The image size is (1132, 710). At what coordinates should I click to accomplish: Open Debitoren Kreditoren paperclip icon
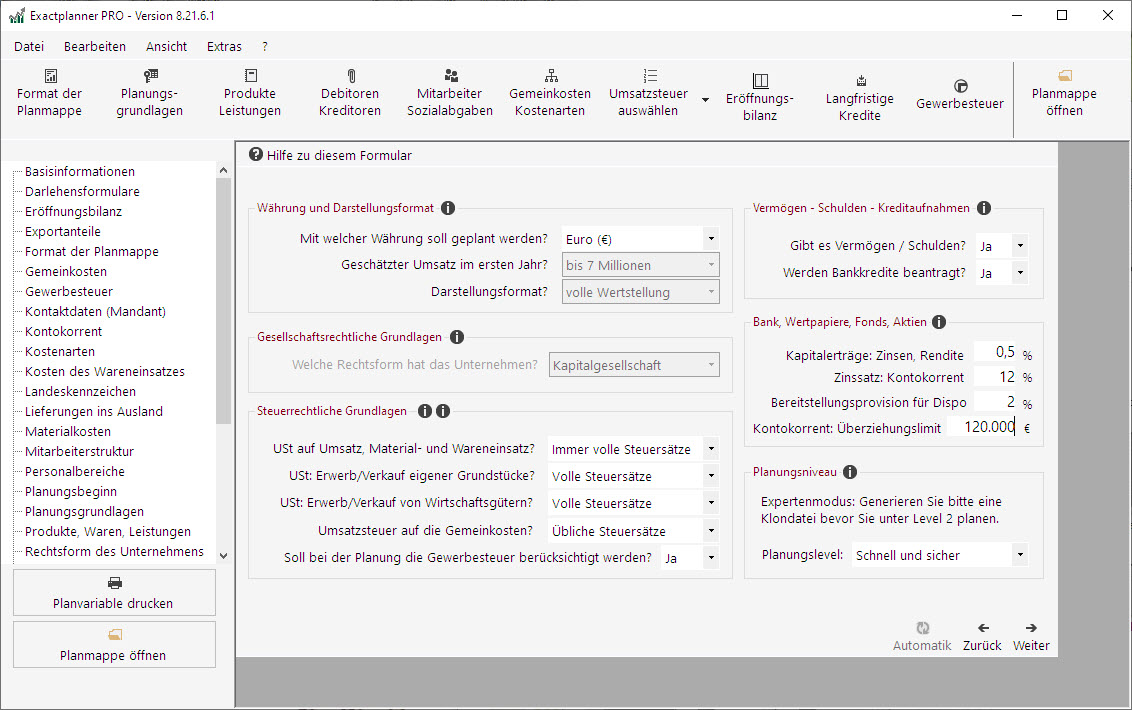point(351,76)
